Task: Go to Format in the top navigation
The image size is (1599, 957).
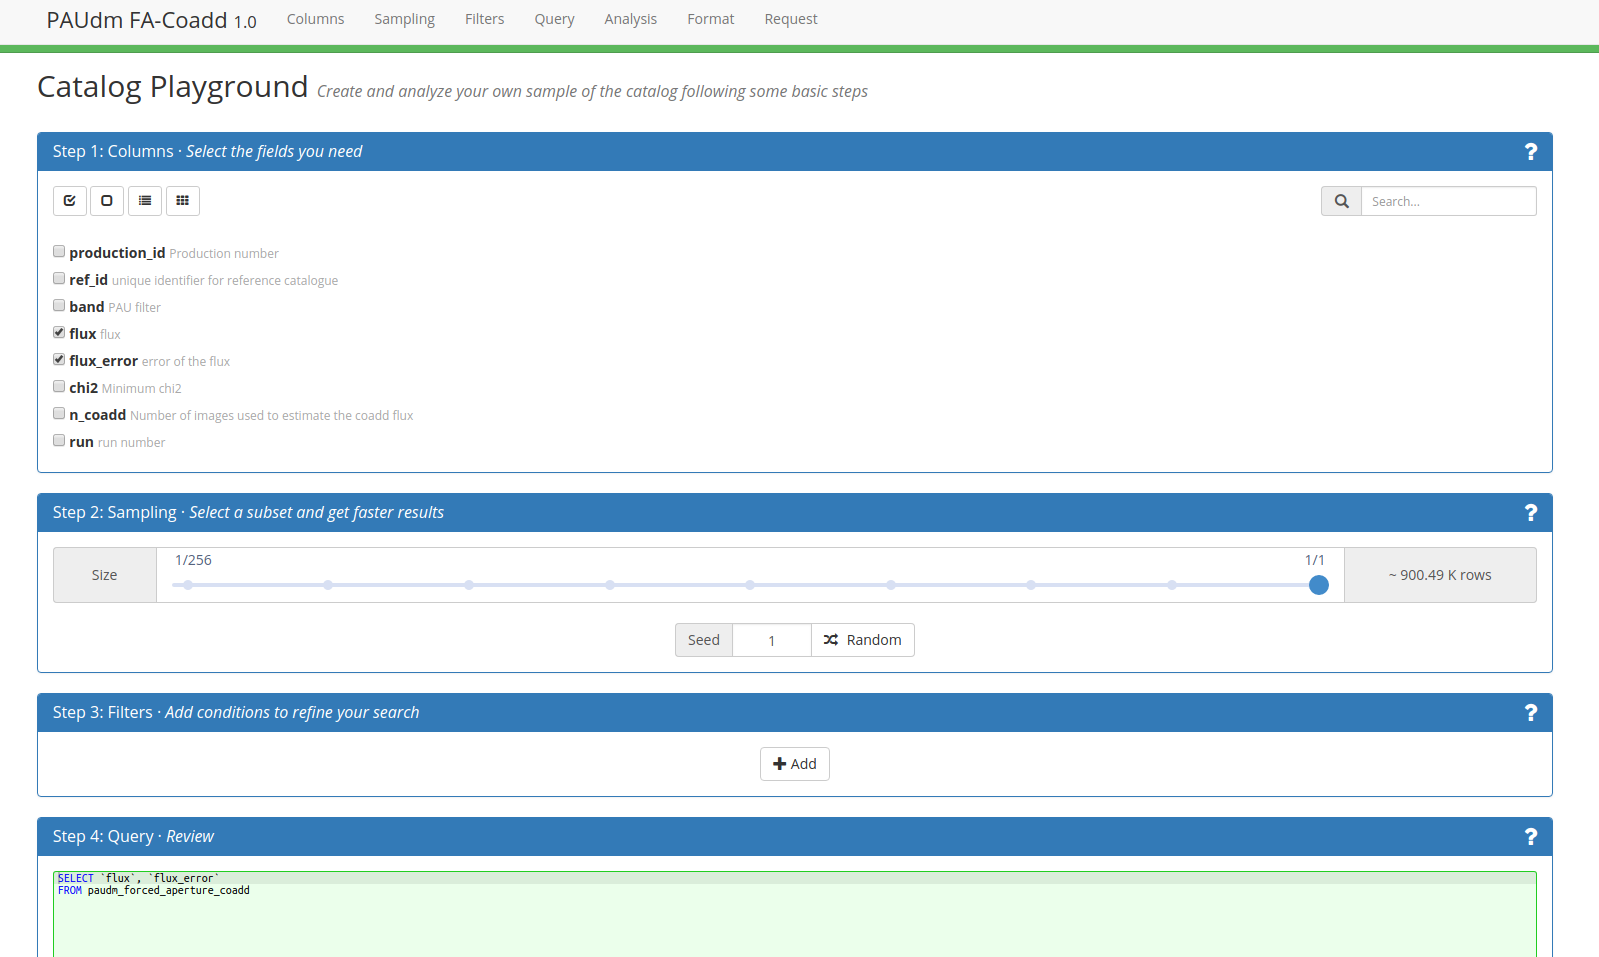Action: pos(710,19)
